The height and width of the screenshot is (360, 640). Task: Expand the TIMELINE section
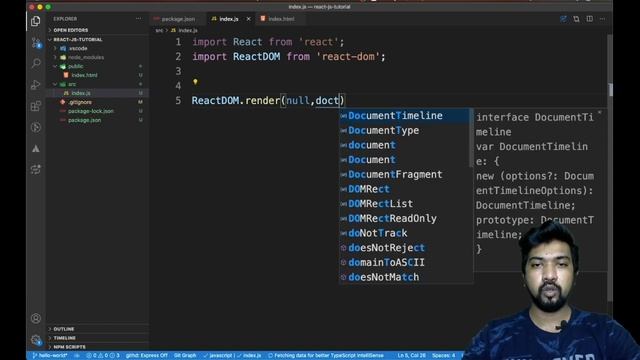[64, 338]
